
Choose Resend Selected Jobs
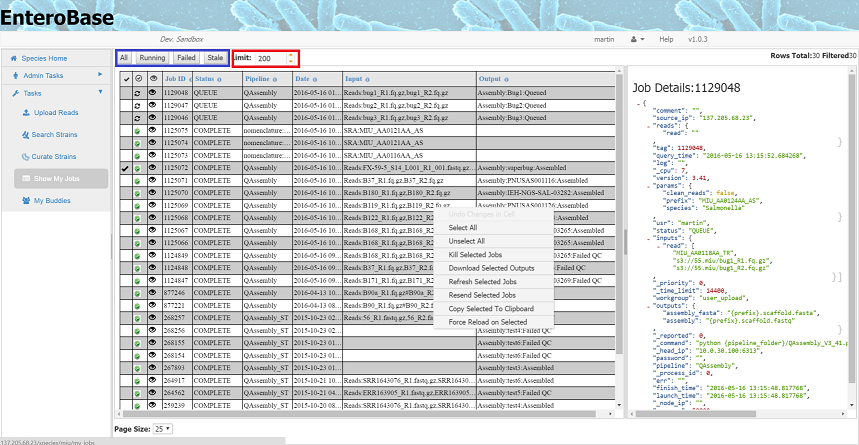click(x=494, y=295)
